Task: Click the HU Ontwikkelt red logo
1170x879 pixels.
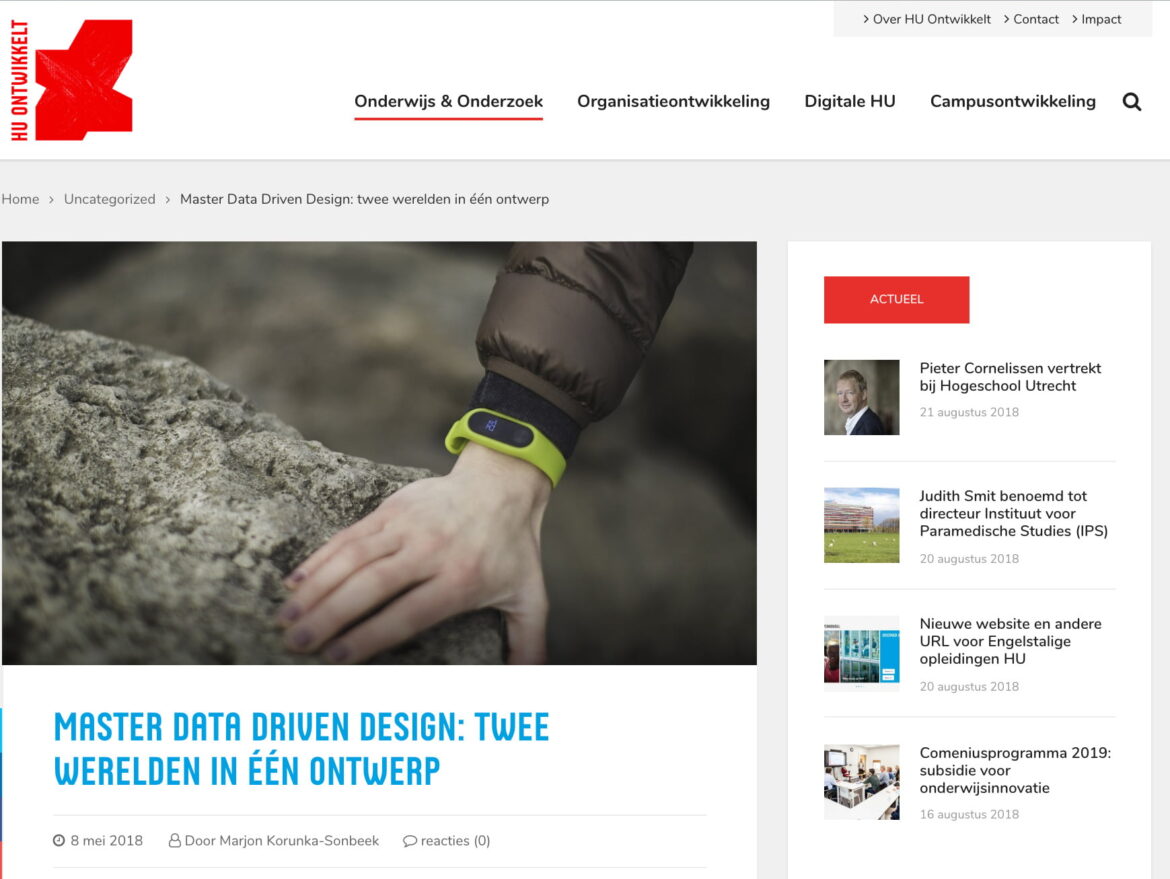Action: pyautogui.click(x=71, y=80)
